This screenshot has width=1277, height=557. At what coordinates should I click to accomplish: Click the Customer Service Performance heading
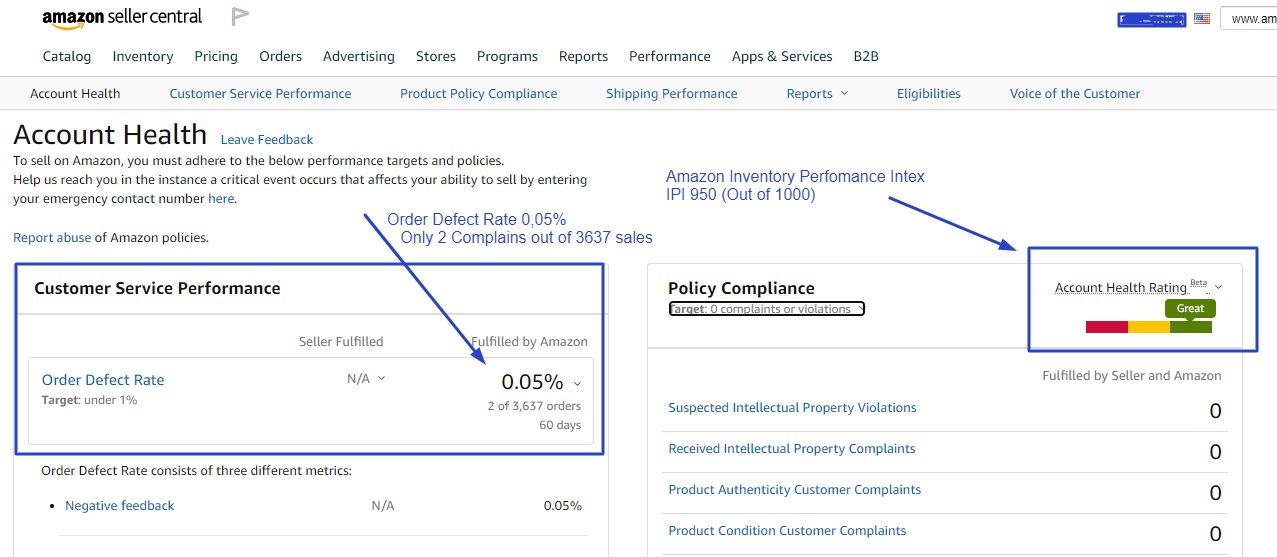(157, 288)
